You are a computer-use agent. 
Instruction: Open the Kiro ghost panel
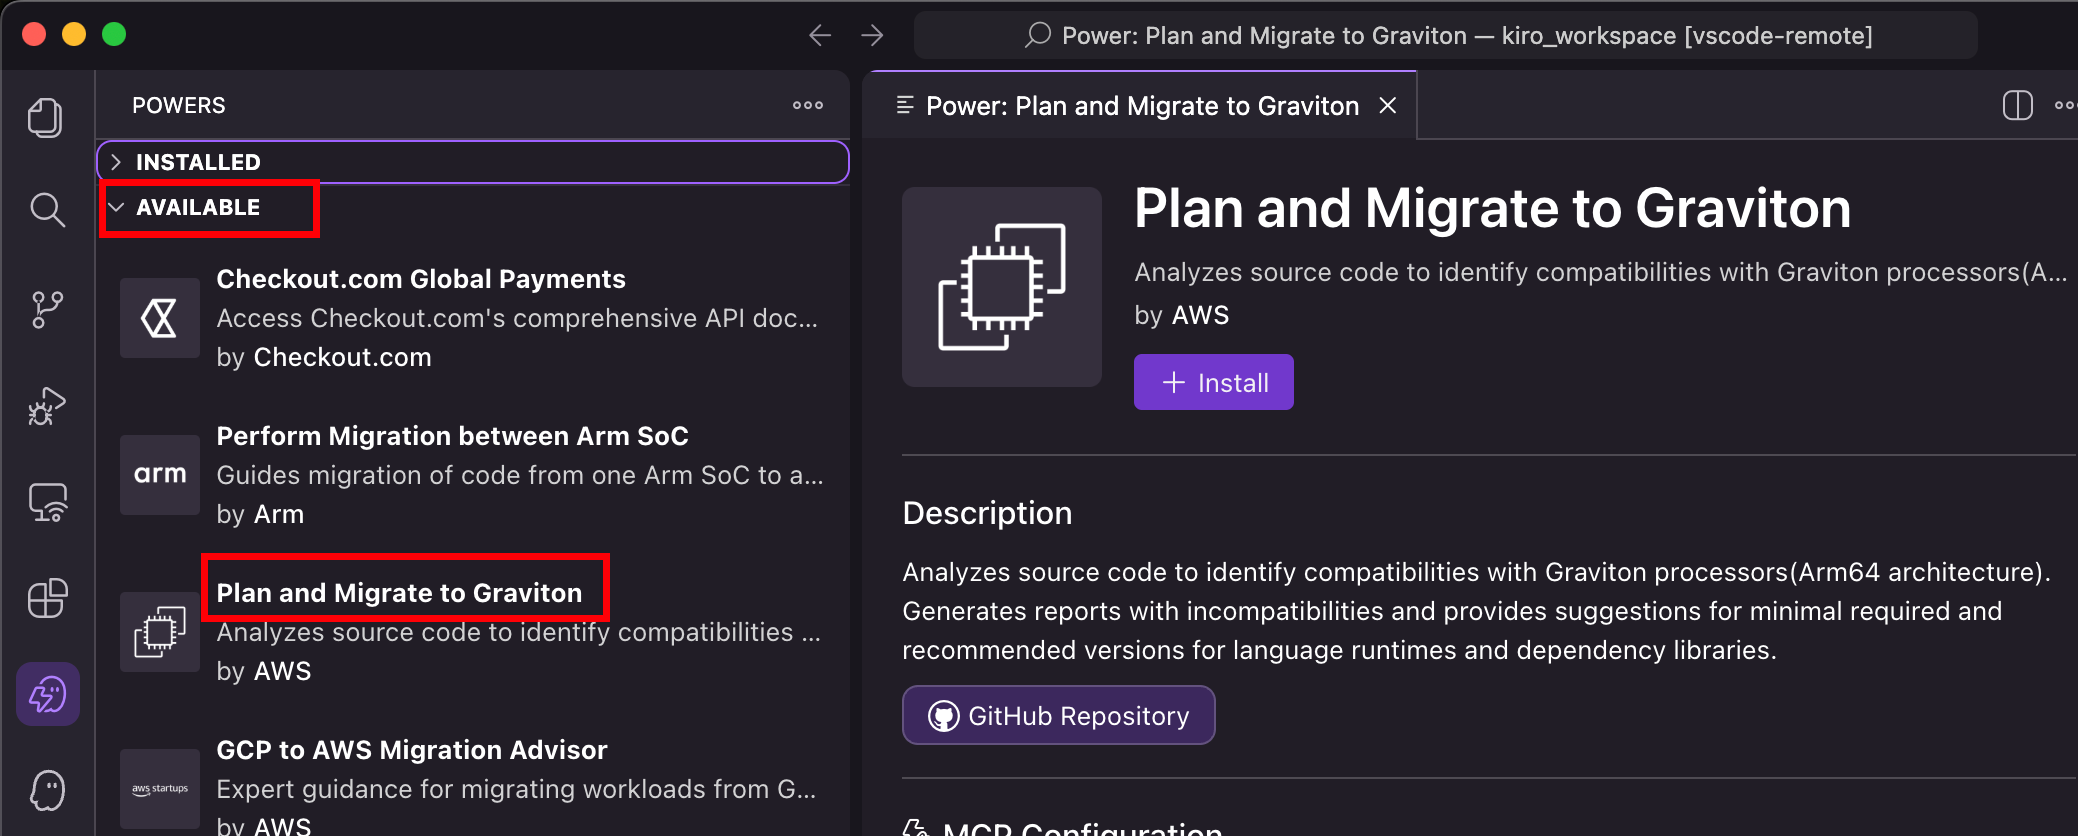[x=47, y=791]
